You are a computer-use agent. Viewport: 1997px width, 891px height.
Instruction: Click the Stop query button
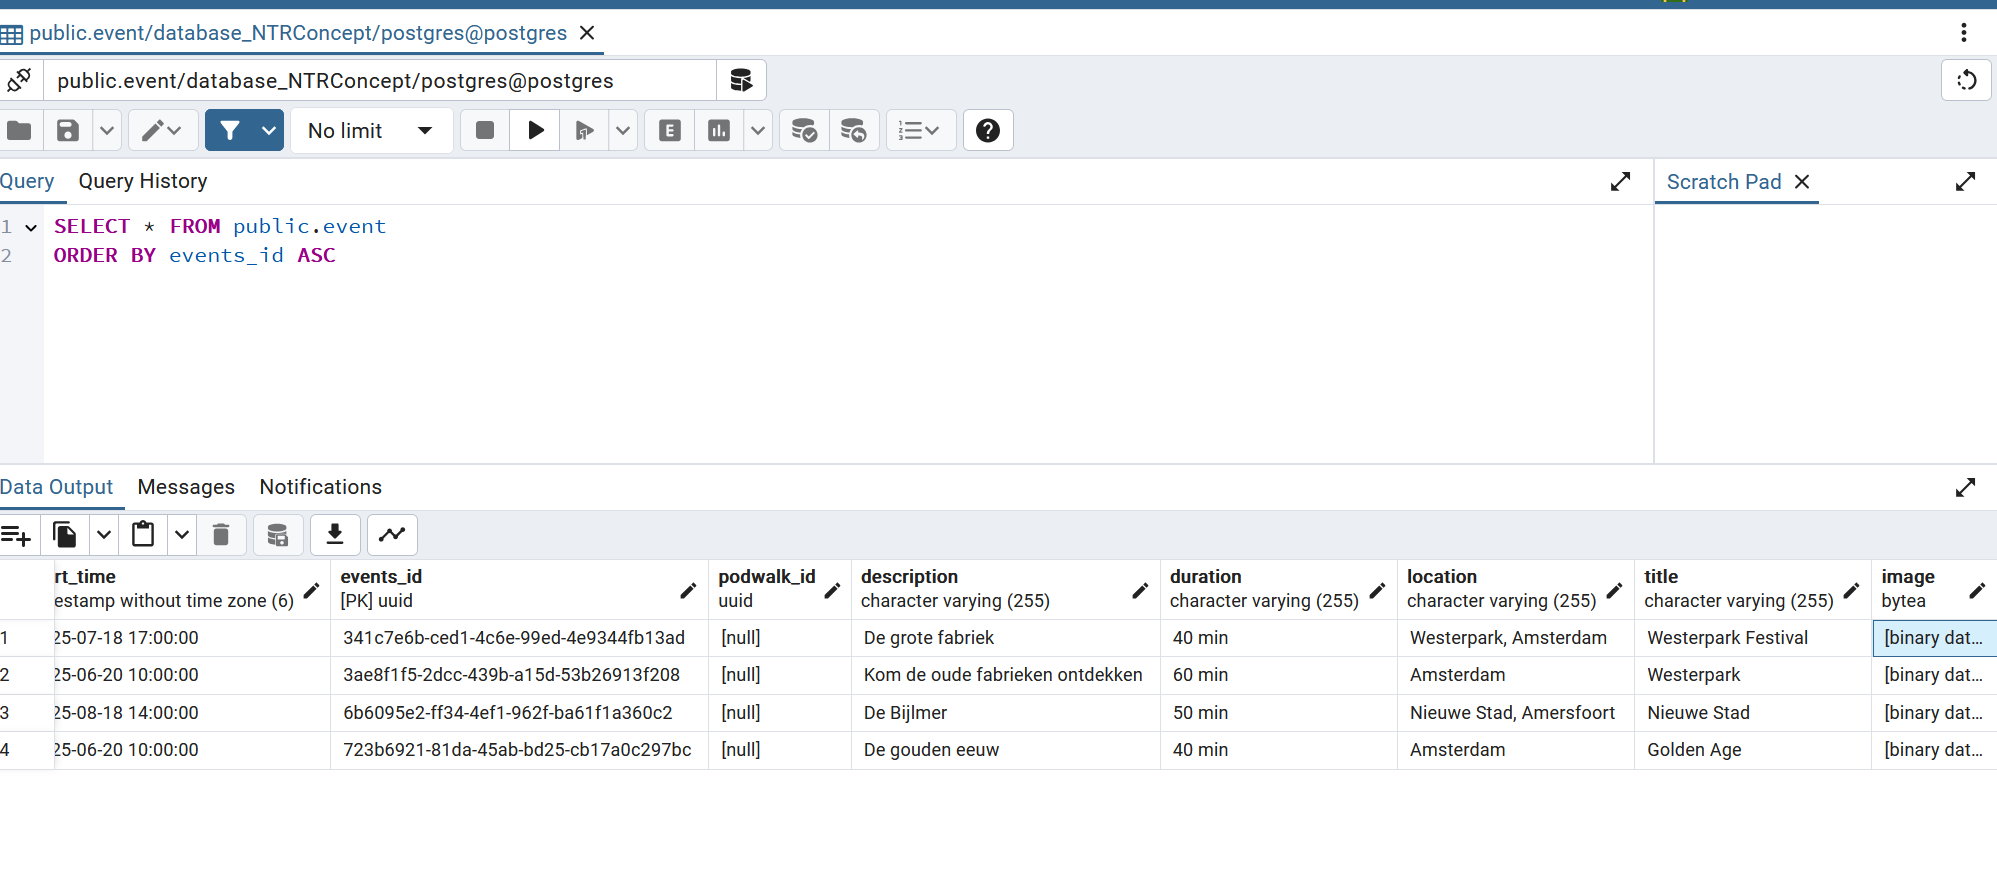pos(485,131)
